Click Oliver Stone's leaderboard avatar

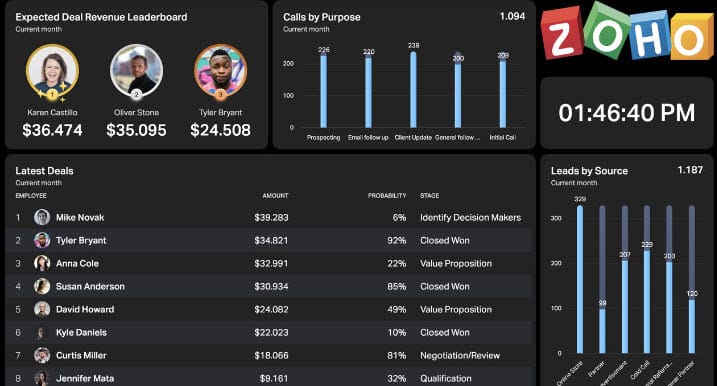coord(136,70)
